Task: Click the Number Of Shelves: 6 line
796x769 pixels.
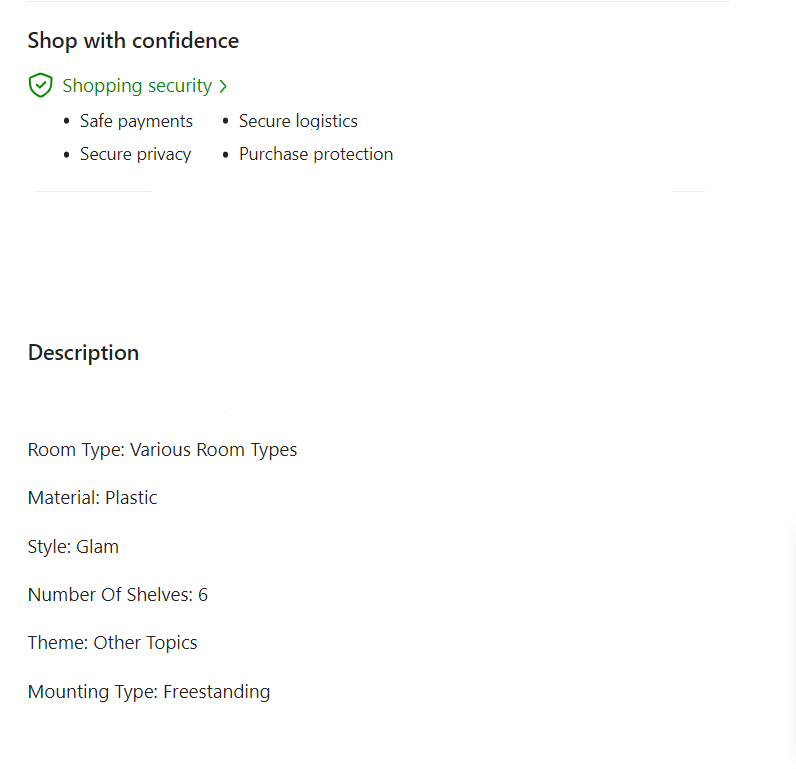Action: pyautogui.click(x=118, y=595)
